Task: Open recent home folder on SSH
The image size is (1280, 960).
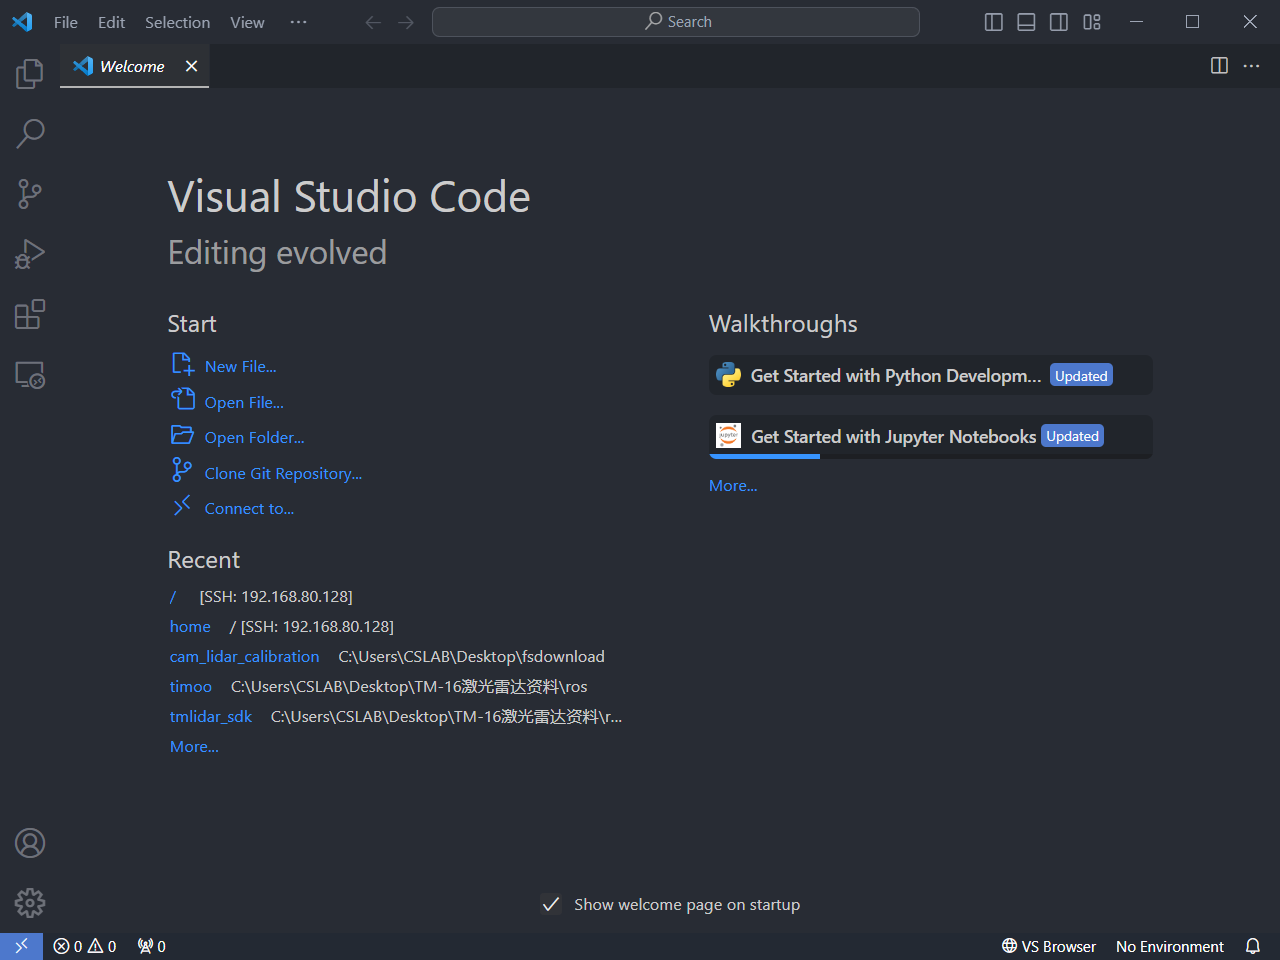Action: click(x=190, y=627)
